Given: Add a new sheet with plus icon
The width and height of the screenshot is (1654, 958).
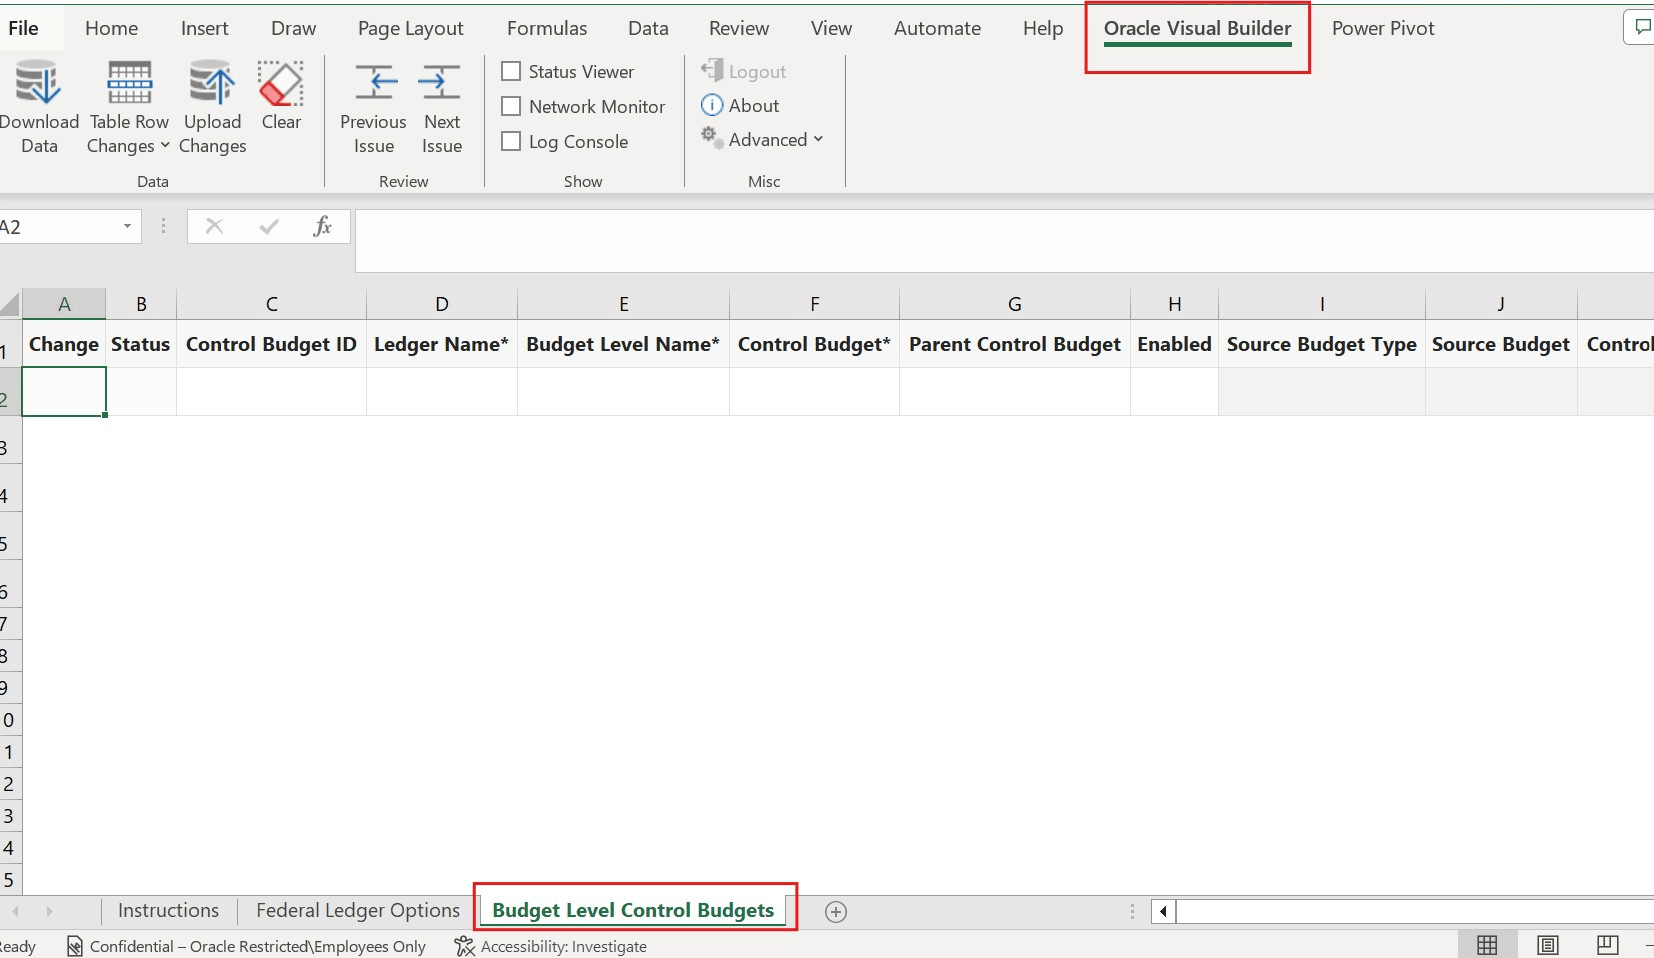Looking at the screenshot, I should (836, 911).
